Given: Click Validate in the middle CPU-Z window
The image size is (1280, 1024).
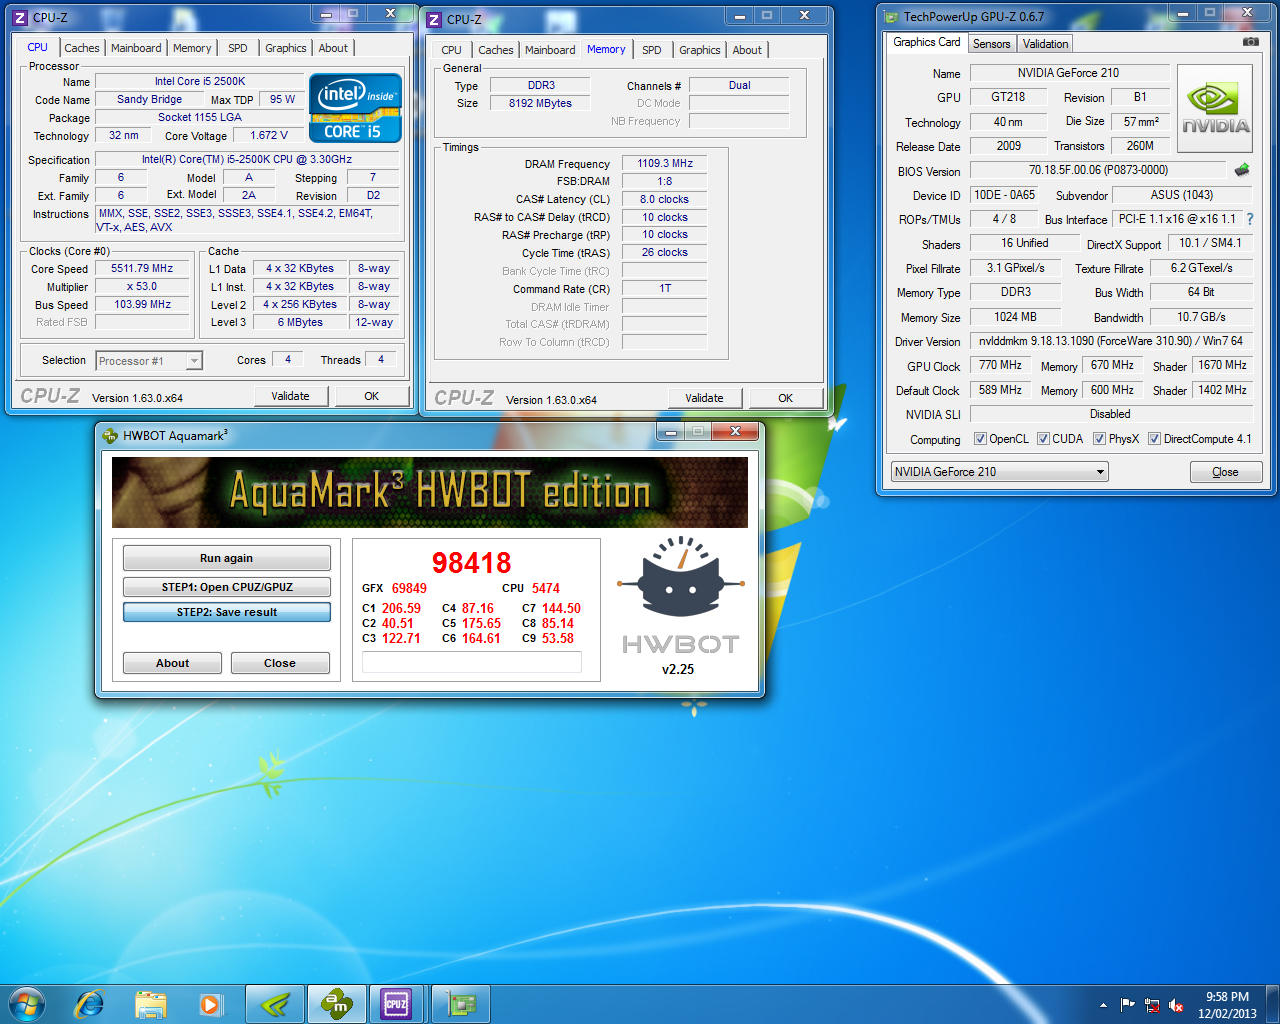Looking at the screenshot, I should click(704, 398).
